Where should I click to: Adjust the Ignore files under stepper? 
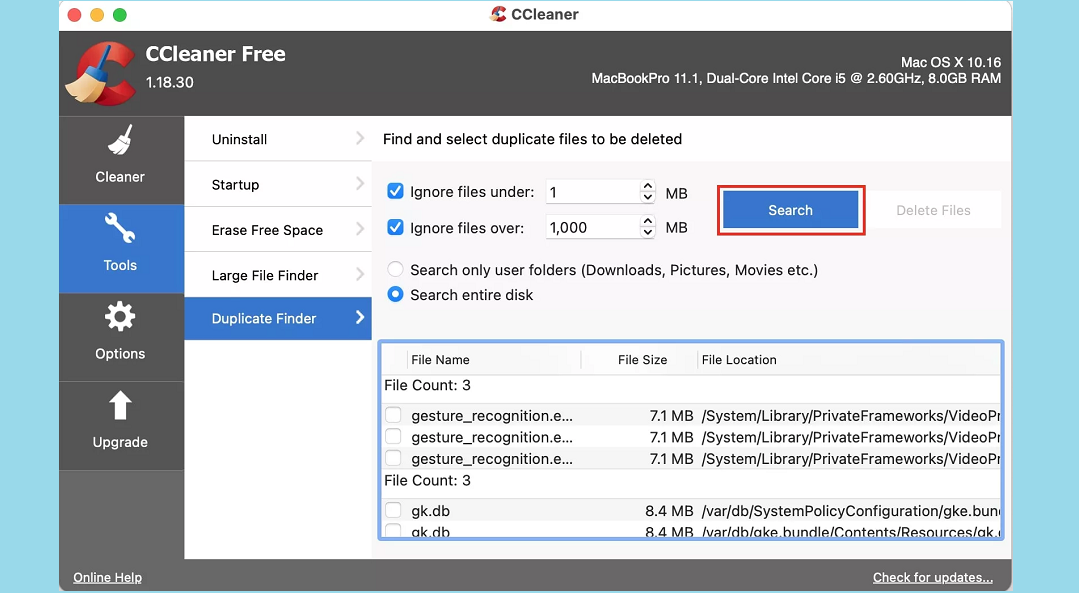(648, 192)
